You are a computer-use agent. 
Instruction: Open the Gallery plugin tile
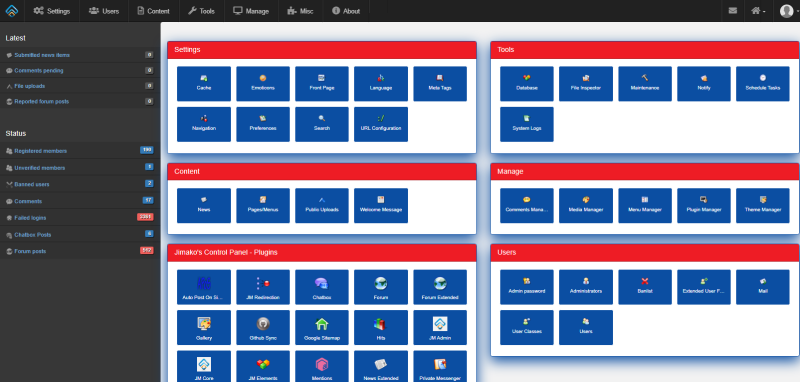click(x=204, y=327)
